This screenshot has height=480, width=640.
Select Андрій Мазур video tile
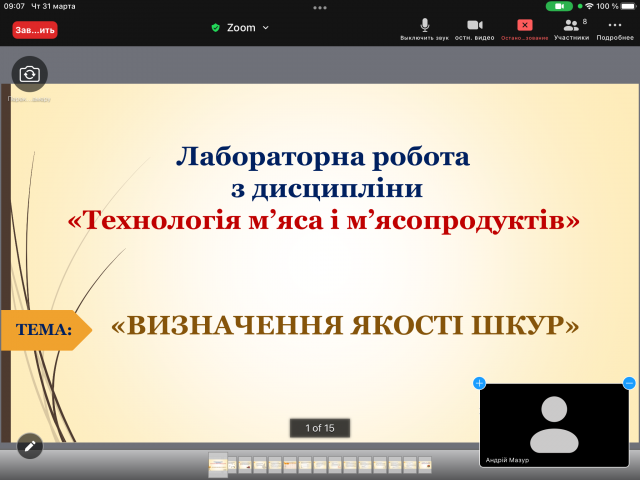(554, 425)
